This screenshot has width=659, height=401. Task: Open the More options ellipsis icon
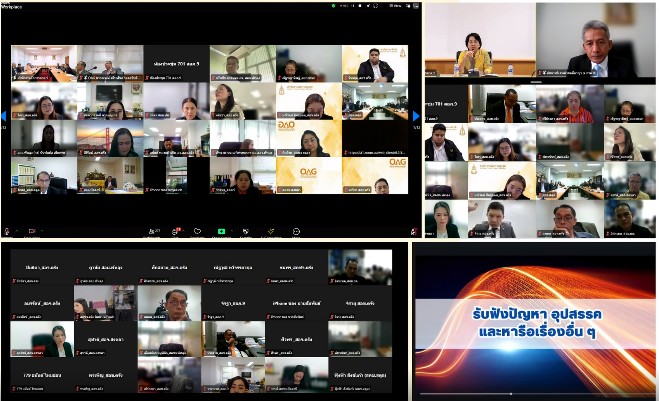click(296, 231)
